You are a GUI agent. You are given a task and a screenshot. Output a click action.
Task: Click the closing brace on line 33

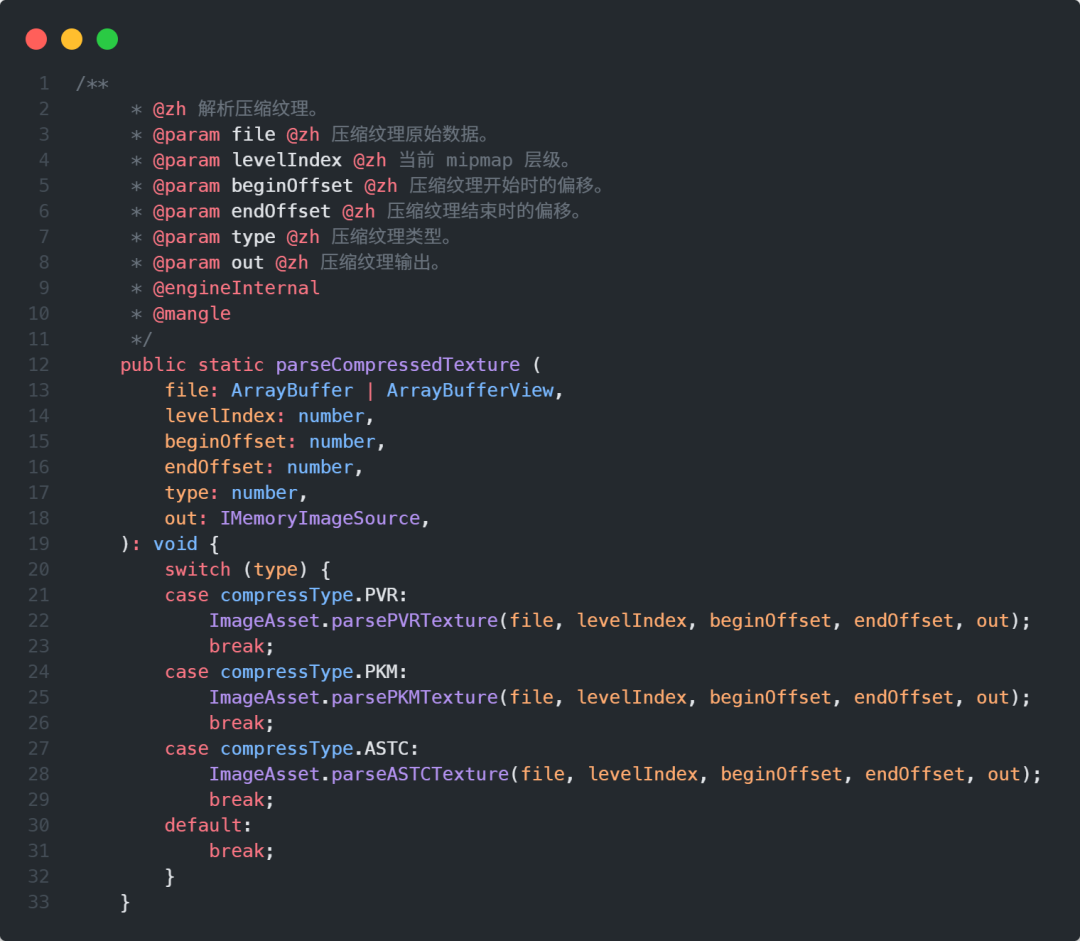(x=125, y=902)
